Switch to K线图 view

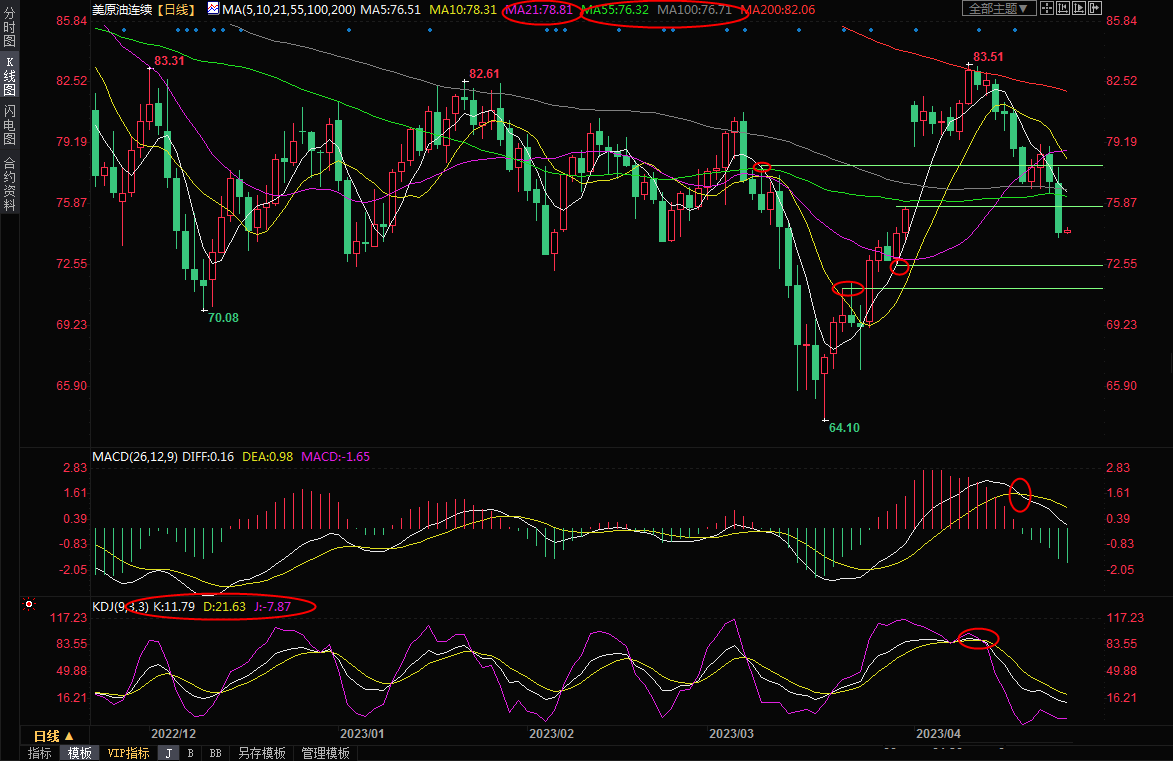pyautogui.click(x=10, y=76)
